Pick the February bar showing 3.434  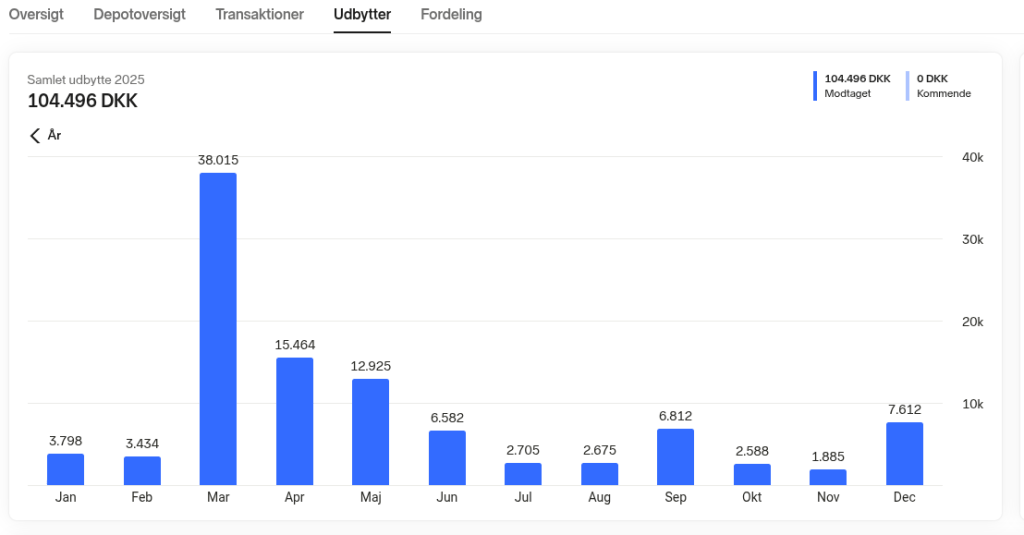click(x=142, y=471)
